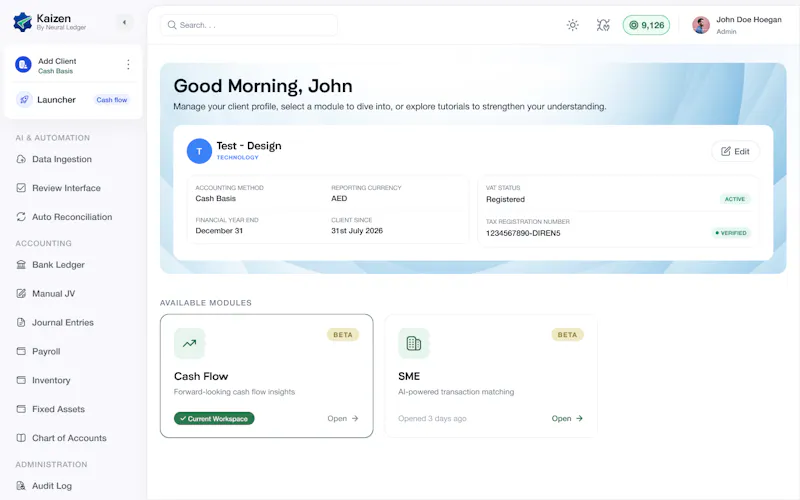Click John Doe Hoegan profile avatar
Image resolution: width=800 pixels, height=500 pixels.
point(701,25)
